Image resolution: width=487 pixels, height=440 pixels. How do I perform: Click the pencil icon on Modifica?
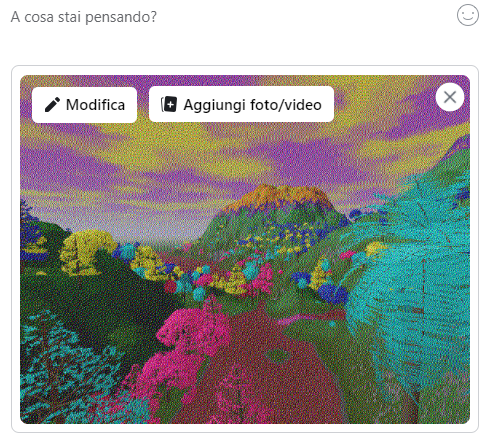pyautogui.click(x=52, y=105)
